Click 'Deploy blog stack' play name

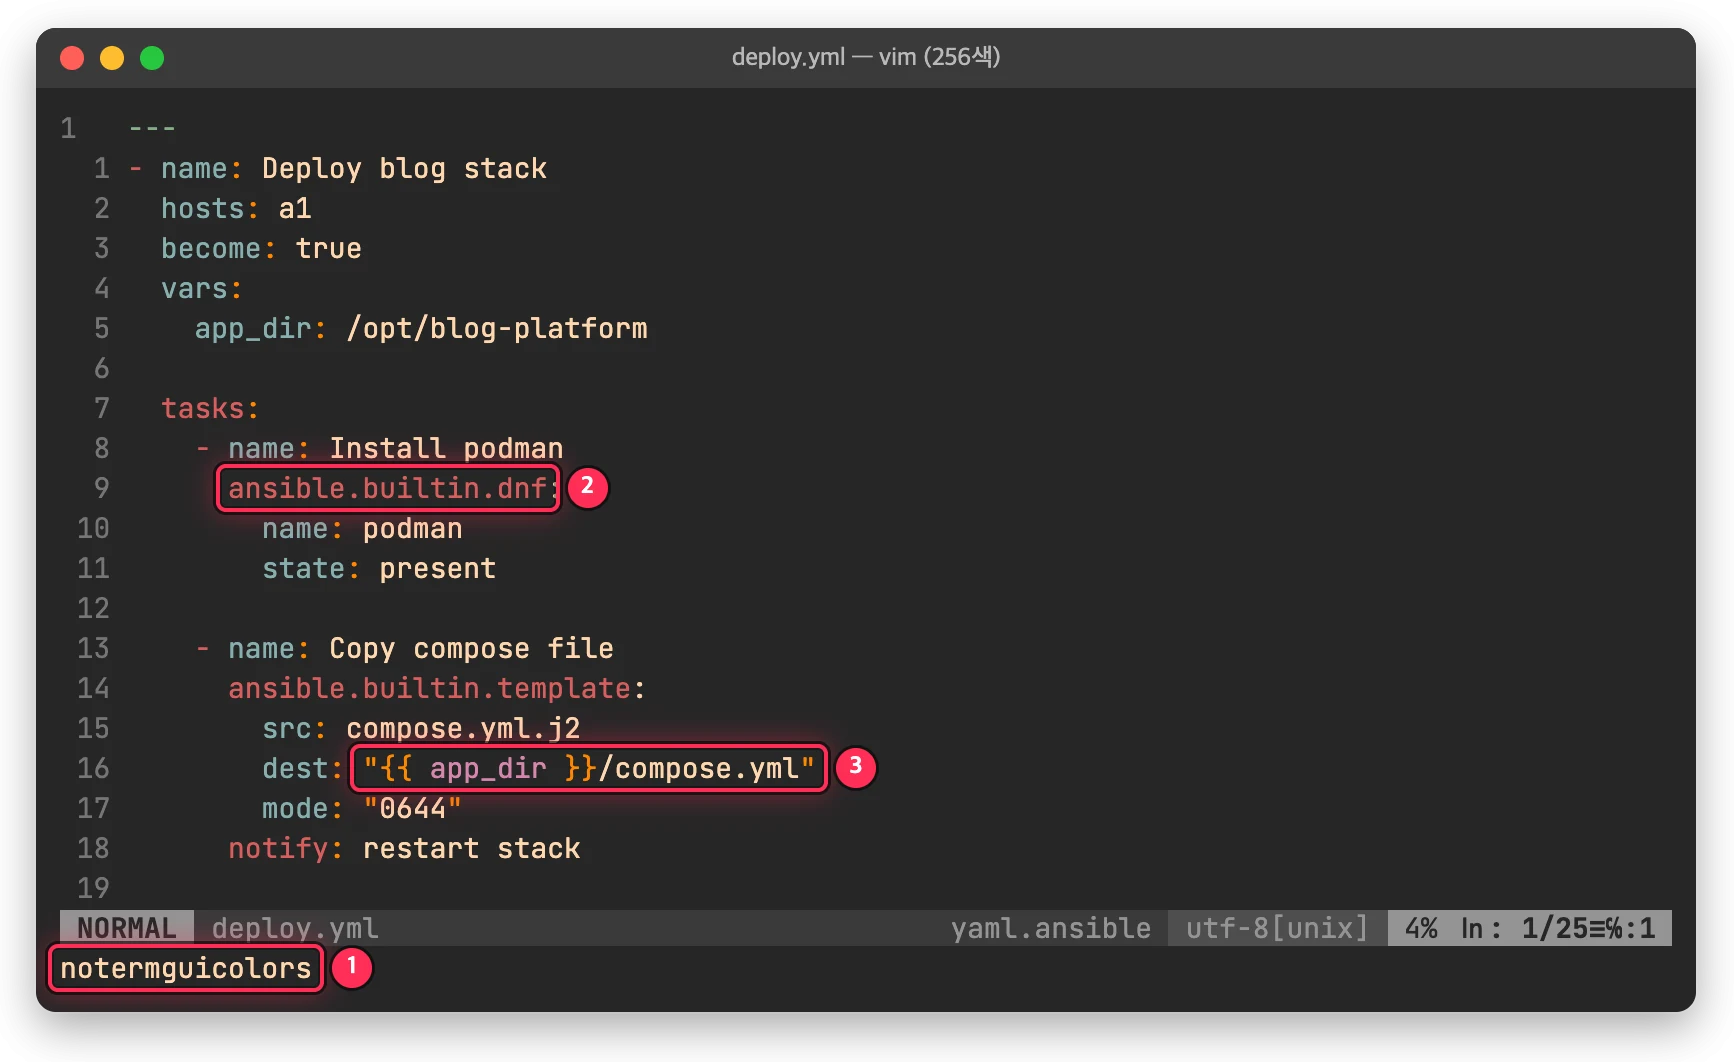click(404, 168)
